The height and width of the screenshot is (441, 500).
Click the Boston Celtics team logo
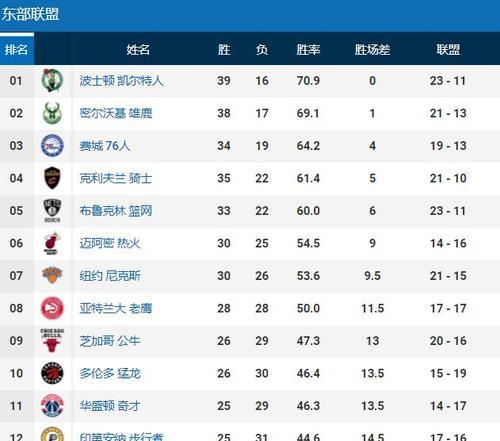(52, 80)
